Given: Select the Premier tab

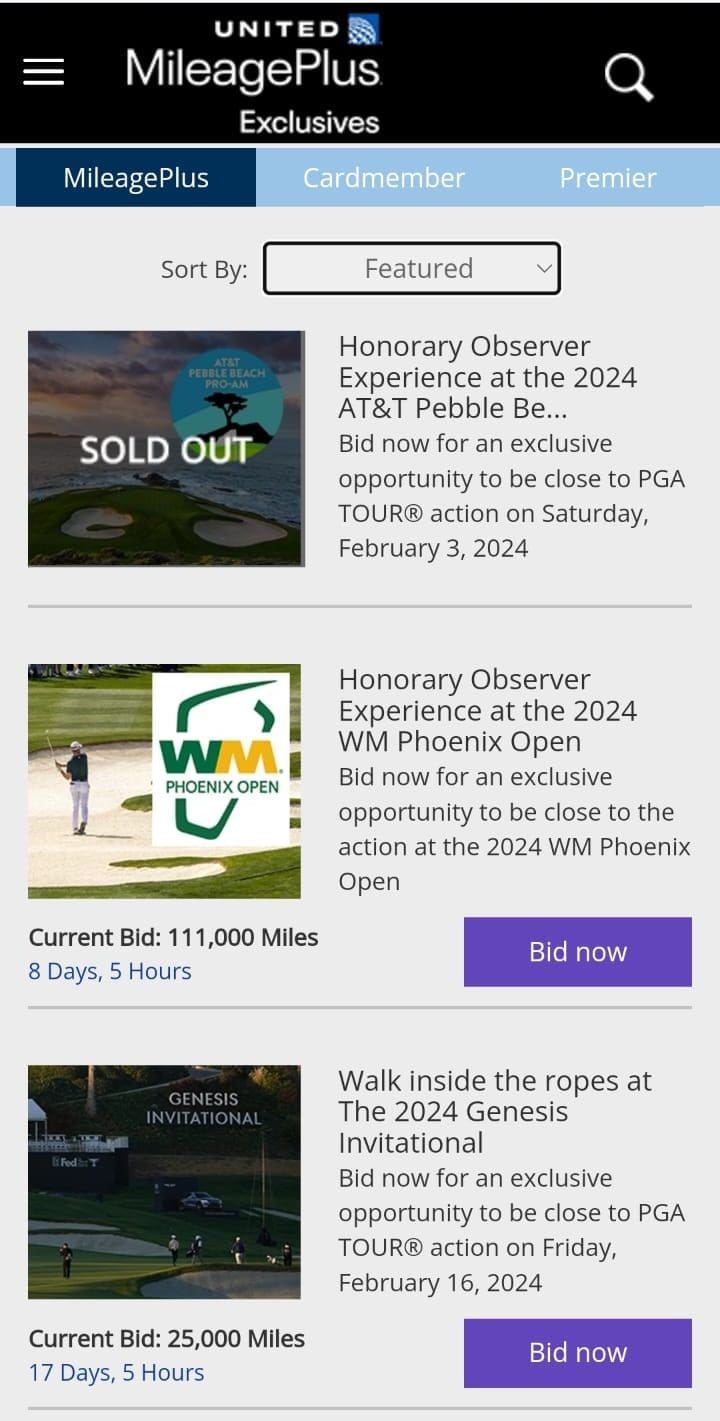Looking at the screenshot, I should [607, 178].
